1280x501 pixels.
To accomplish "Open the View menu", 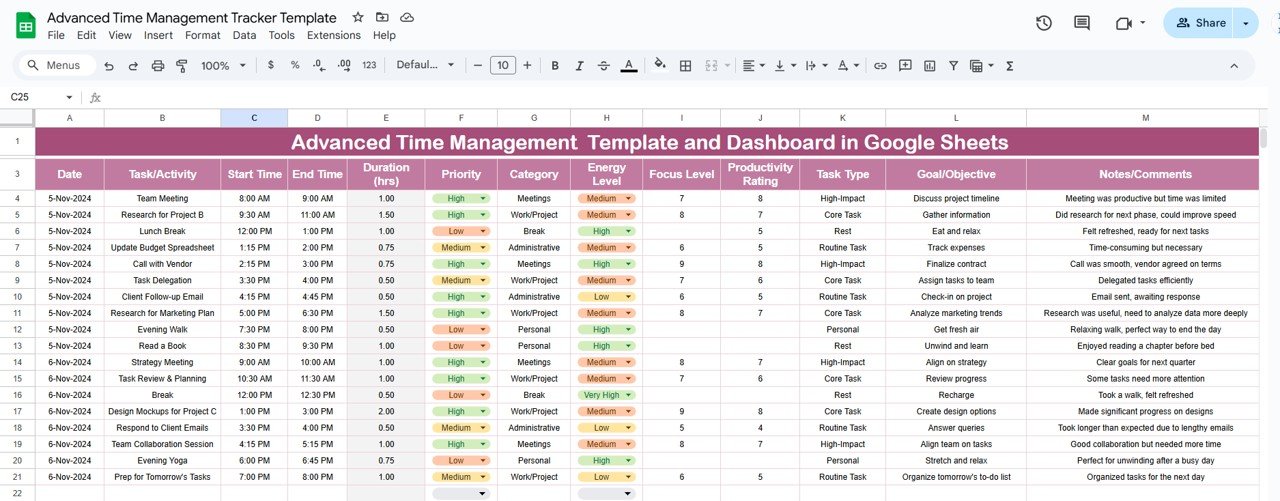I will [x=120, y=35].
